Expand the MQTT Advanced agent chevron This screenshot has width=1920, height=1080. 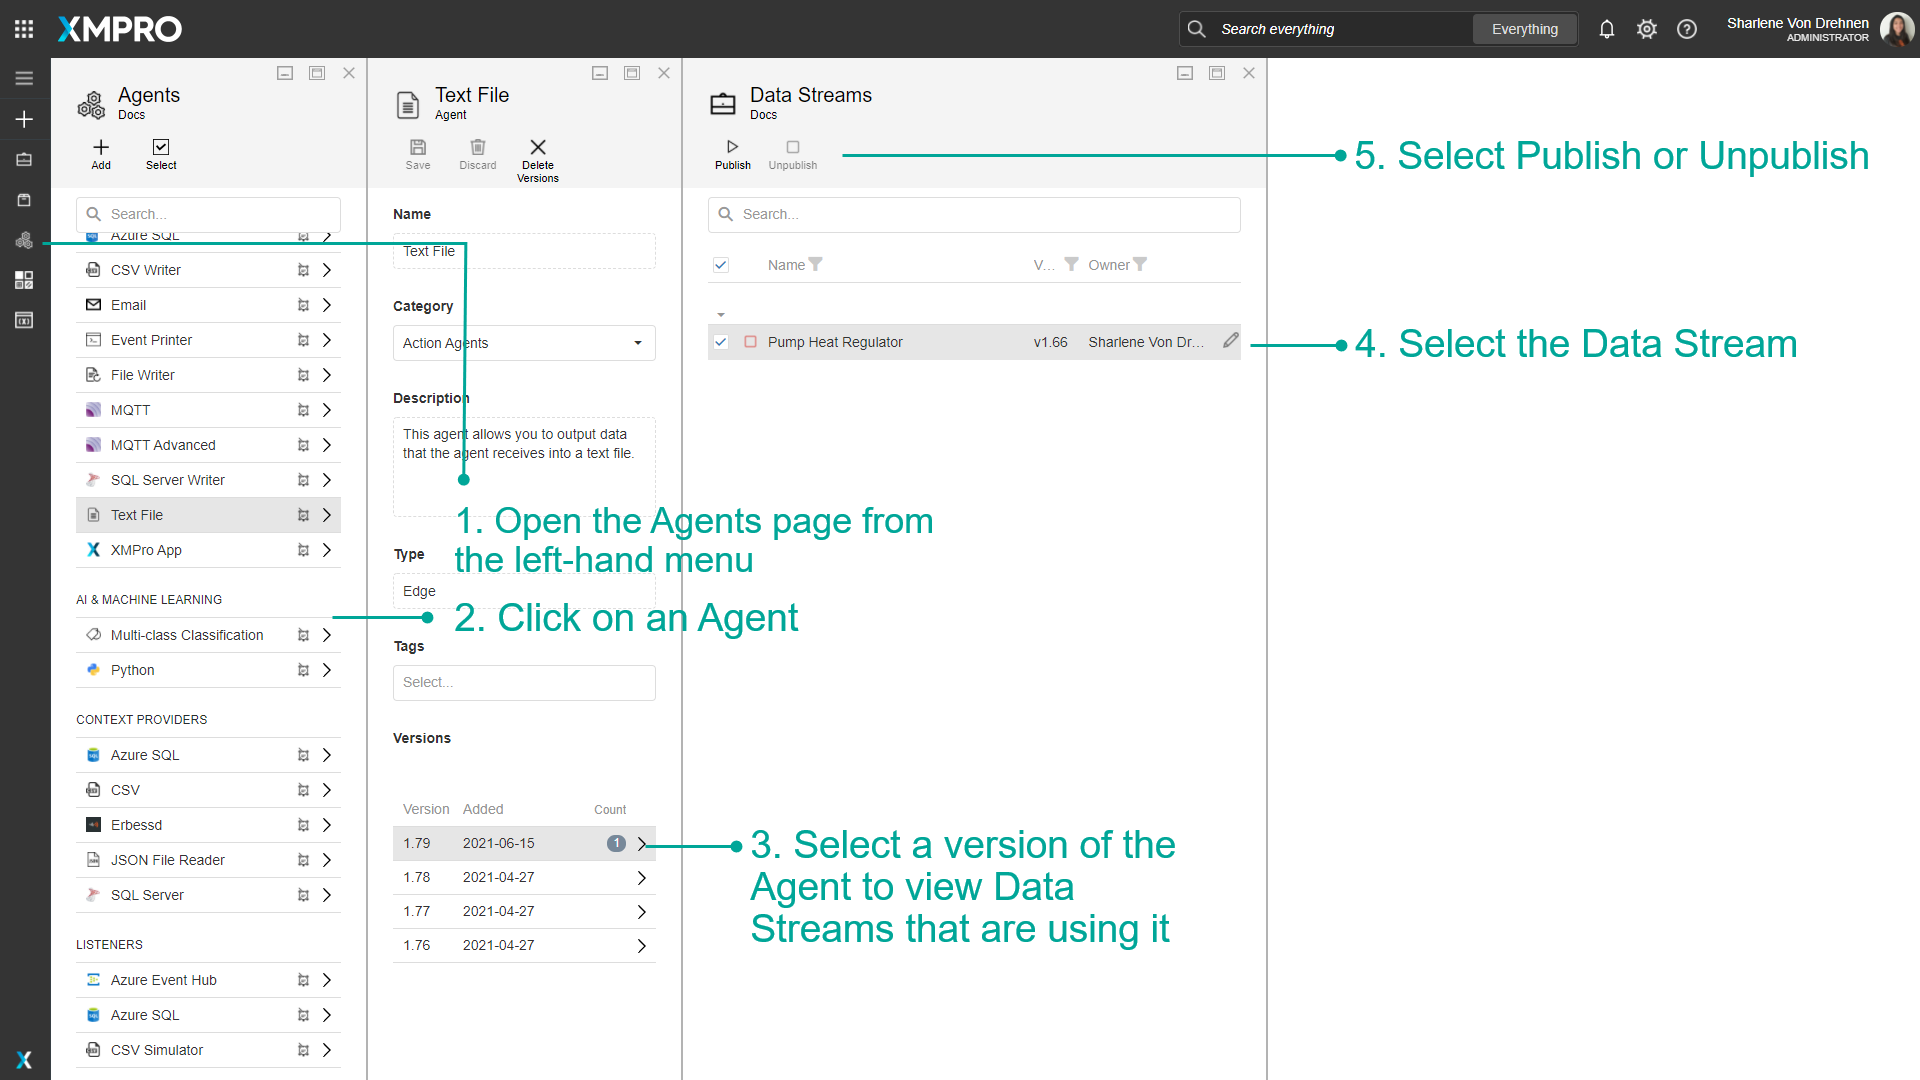pyautogui.click(x=326, y=445)
